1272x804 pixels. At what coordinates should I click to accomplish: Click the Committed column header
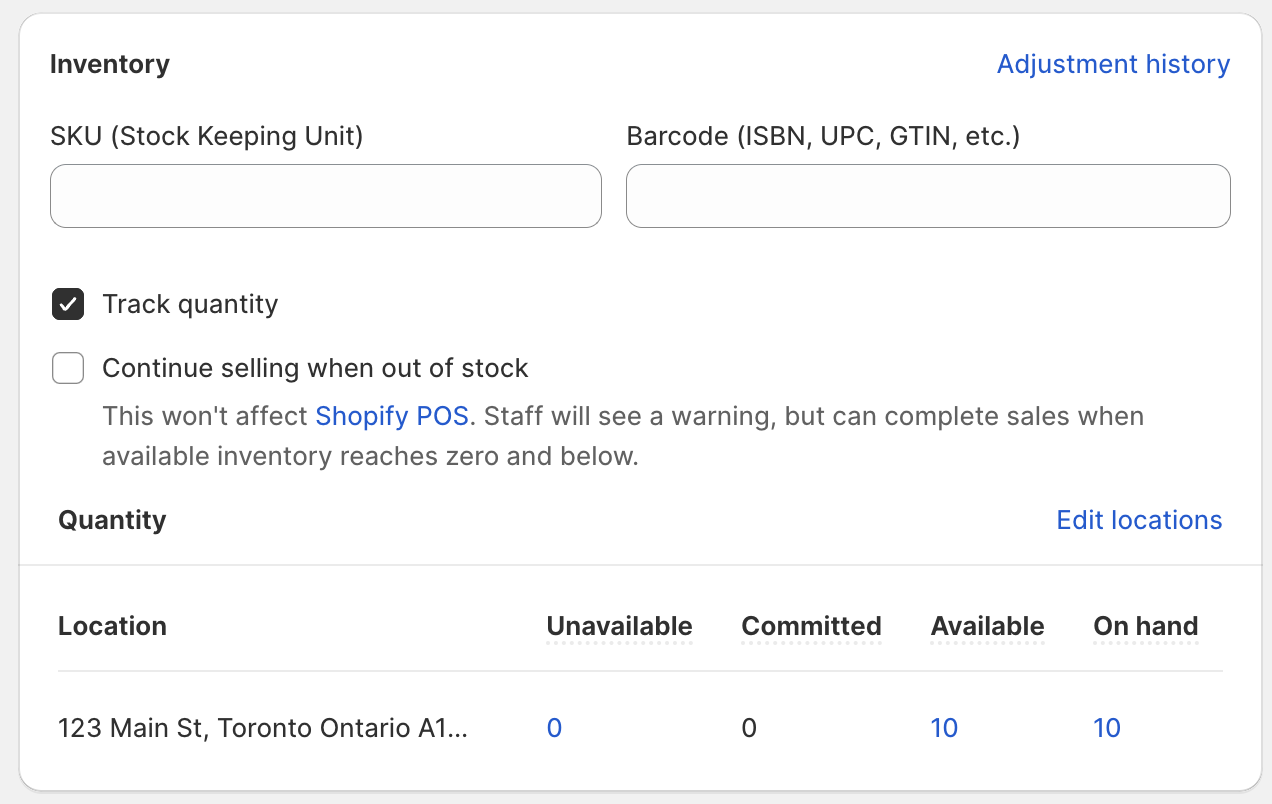811,626
